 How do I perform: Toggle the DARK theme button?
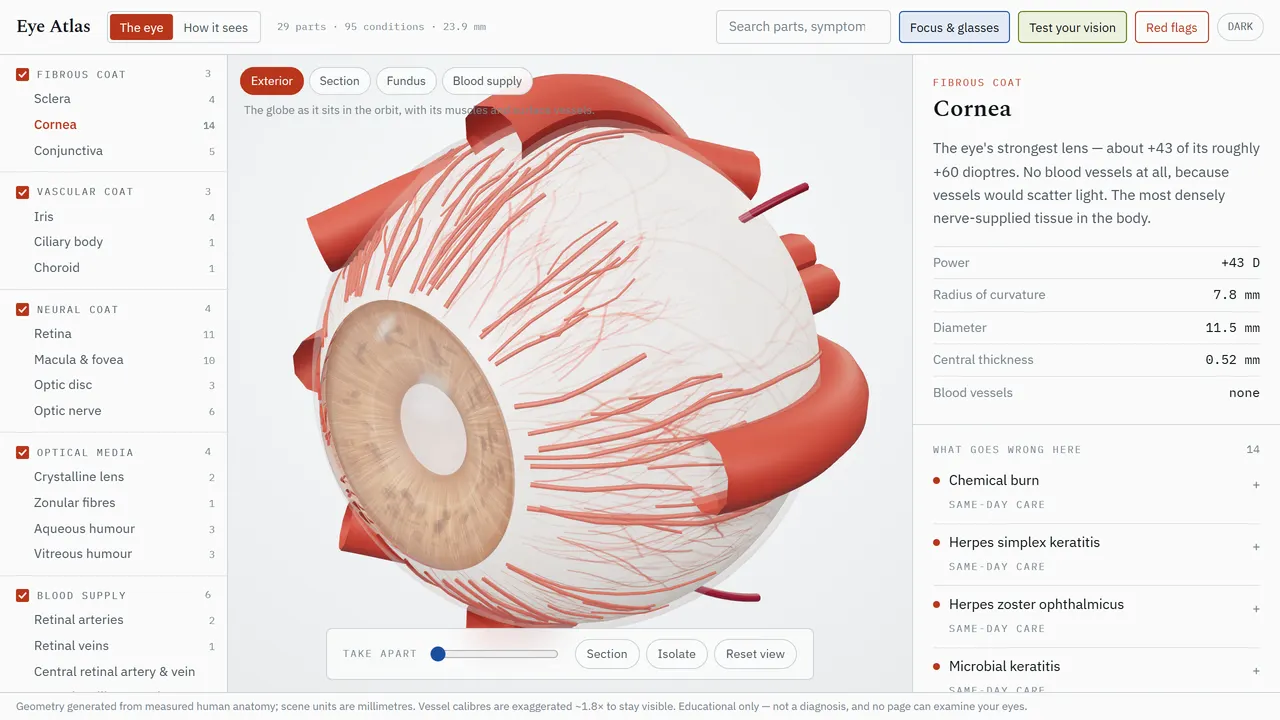coord(1240,27)
